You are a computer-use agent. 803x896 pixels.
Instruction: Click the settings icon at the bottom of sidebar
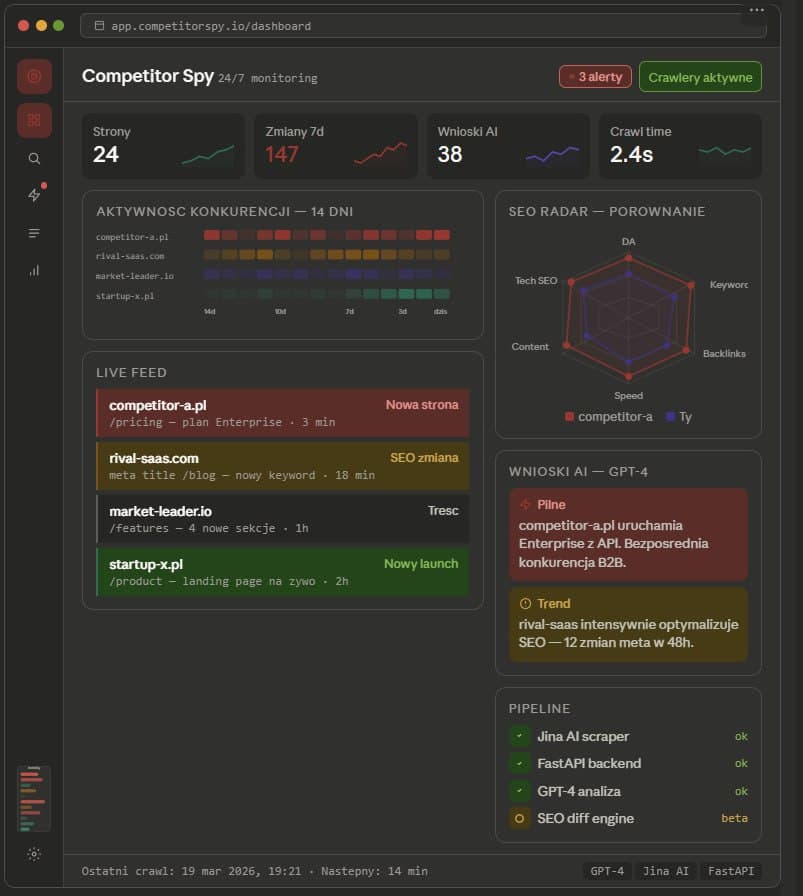point(33,855)
